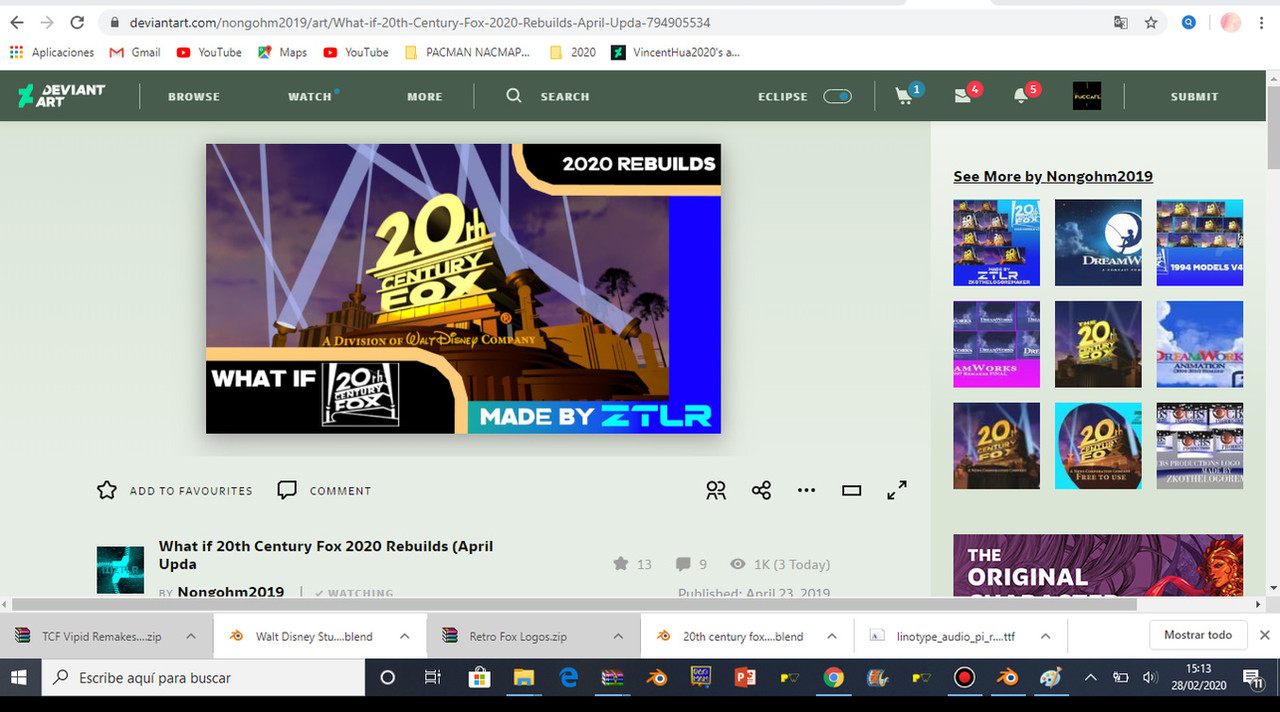The height and width of the screenshot is (712, 1280).
Task: Open Task View on the taskbar
Action: point(432,678)
